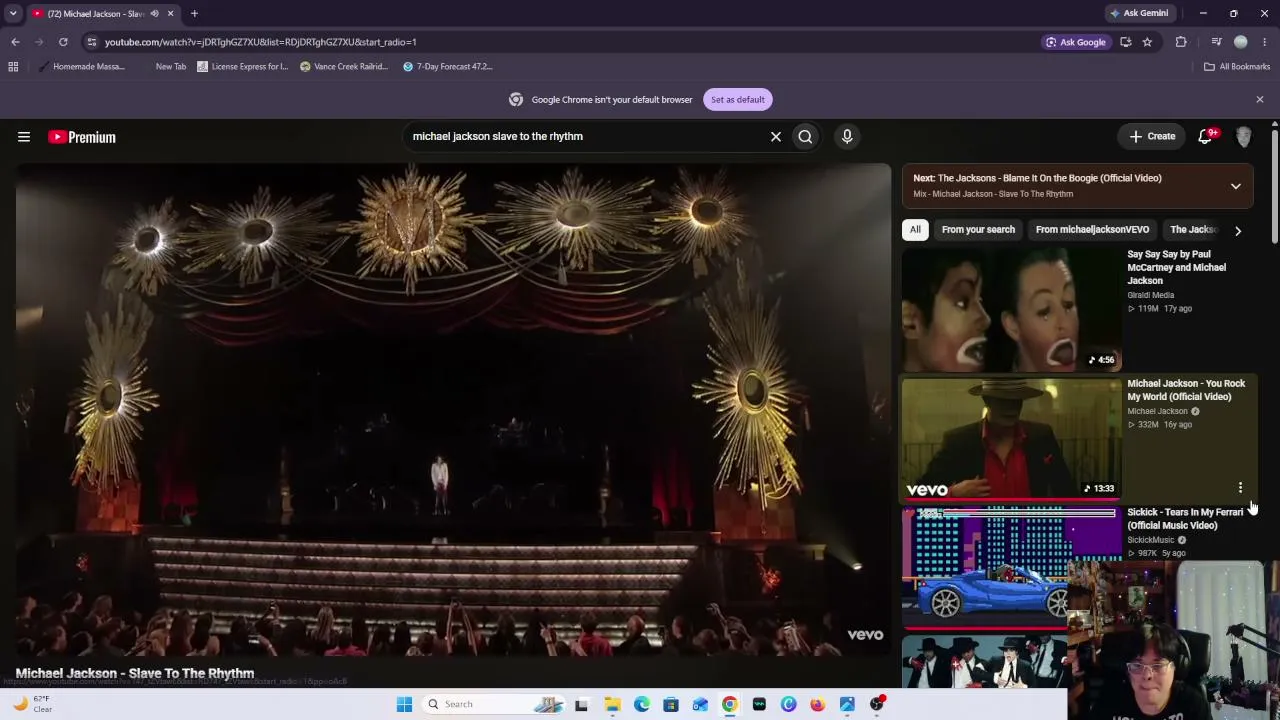Open YouTube notifications bell

(x=1206, y=136)
